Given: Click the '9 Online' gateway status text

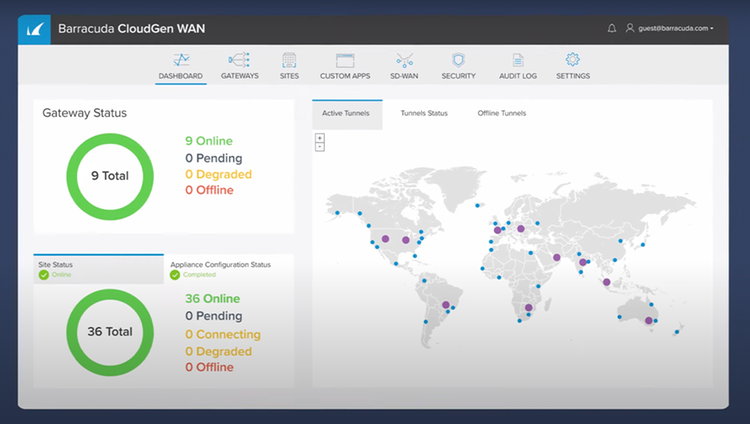Looking at the screenshot, I should (x=209, y=141).
